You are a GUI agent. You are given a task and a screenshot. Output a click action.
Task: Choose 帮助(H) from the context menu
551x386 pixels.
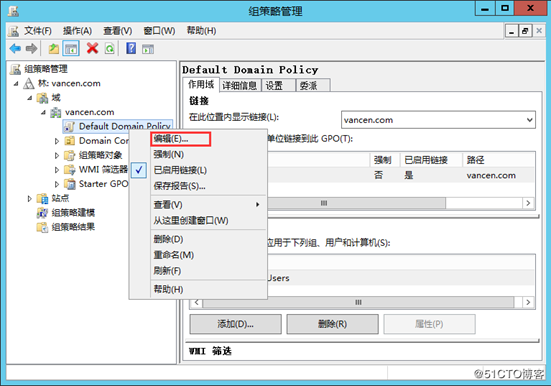coord(208,290)
